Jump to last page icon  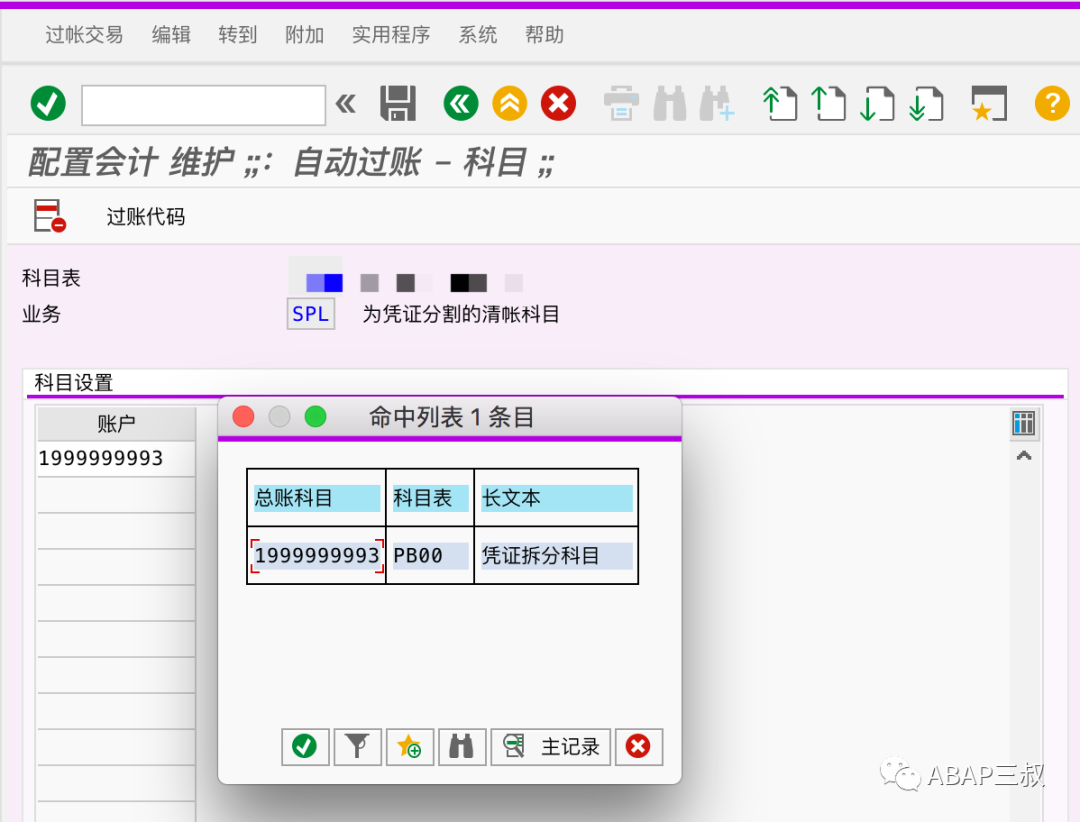926,104
